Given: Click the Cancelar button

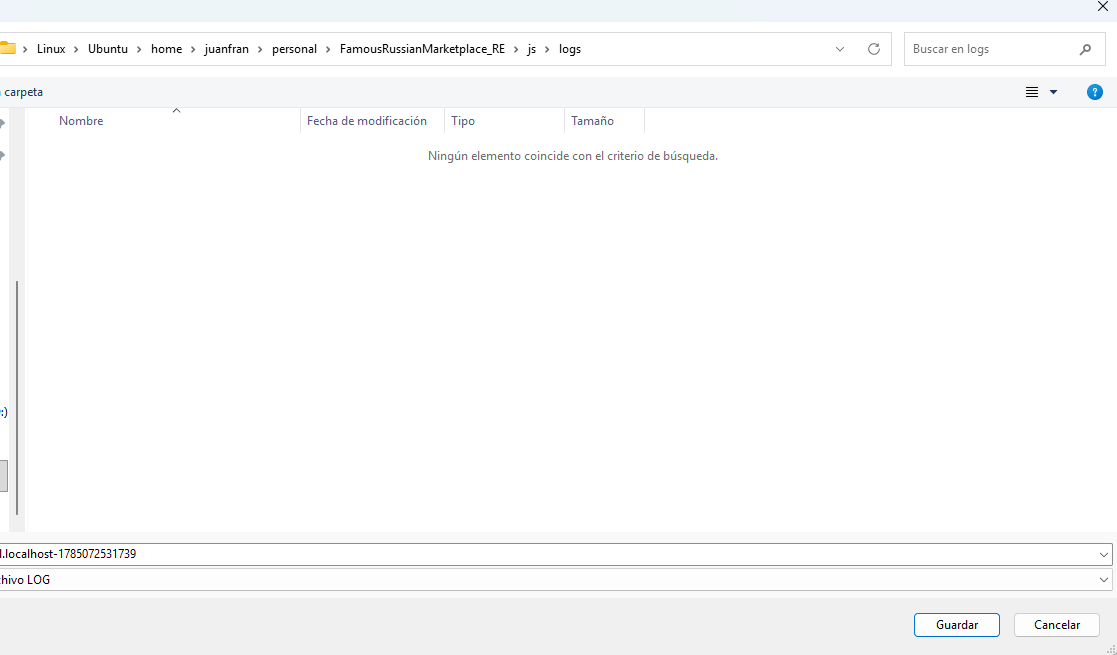Looking at the screenshot, I should pos(1057,625).
